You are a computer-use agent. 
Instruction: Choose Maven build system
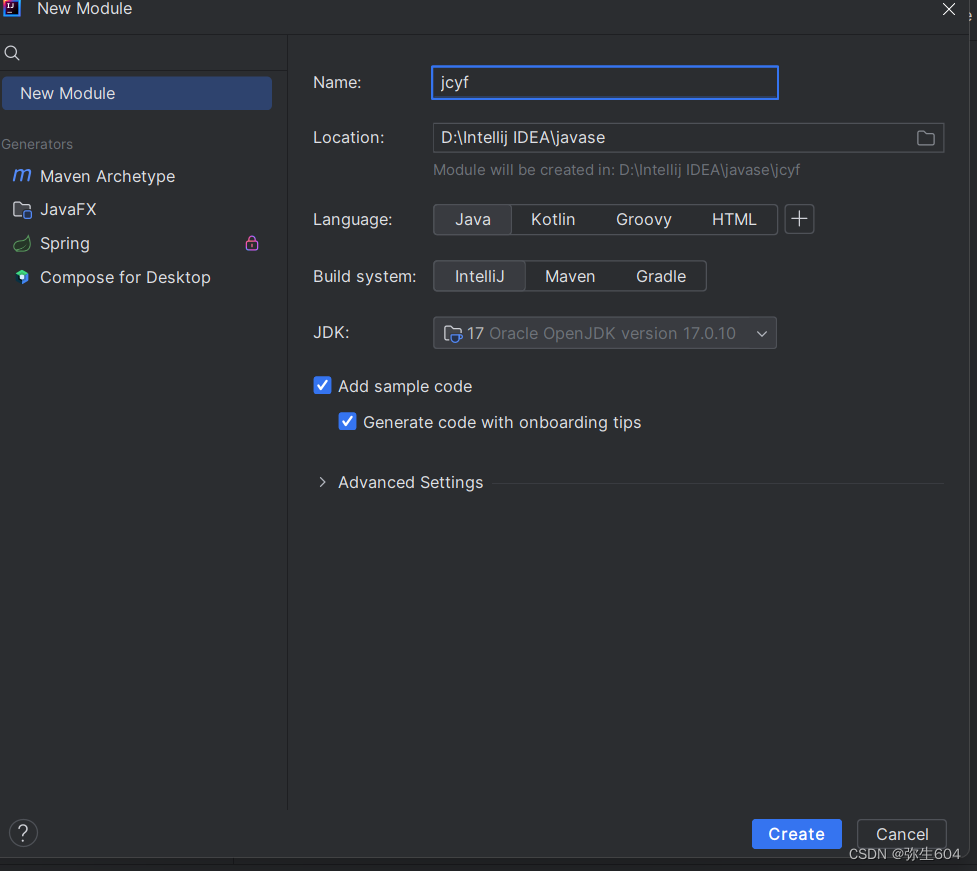(x=570, y=276)
